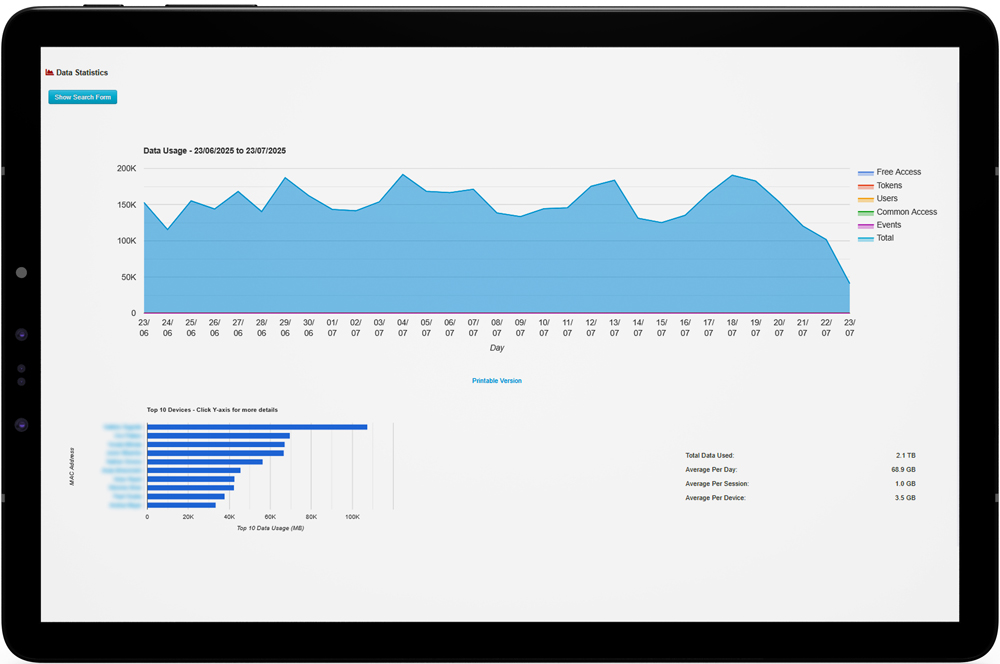The image size is (1000, 664).
Task: Select the top device name on the Y-axis
Action: [124, 424]
